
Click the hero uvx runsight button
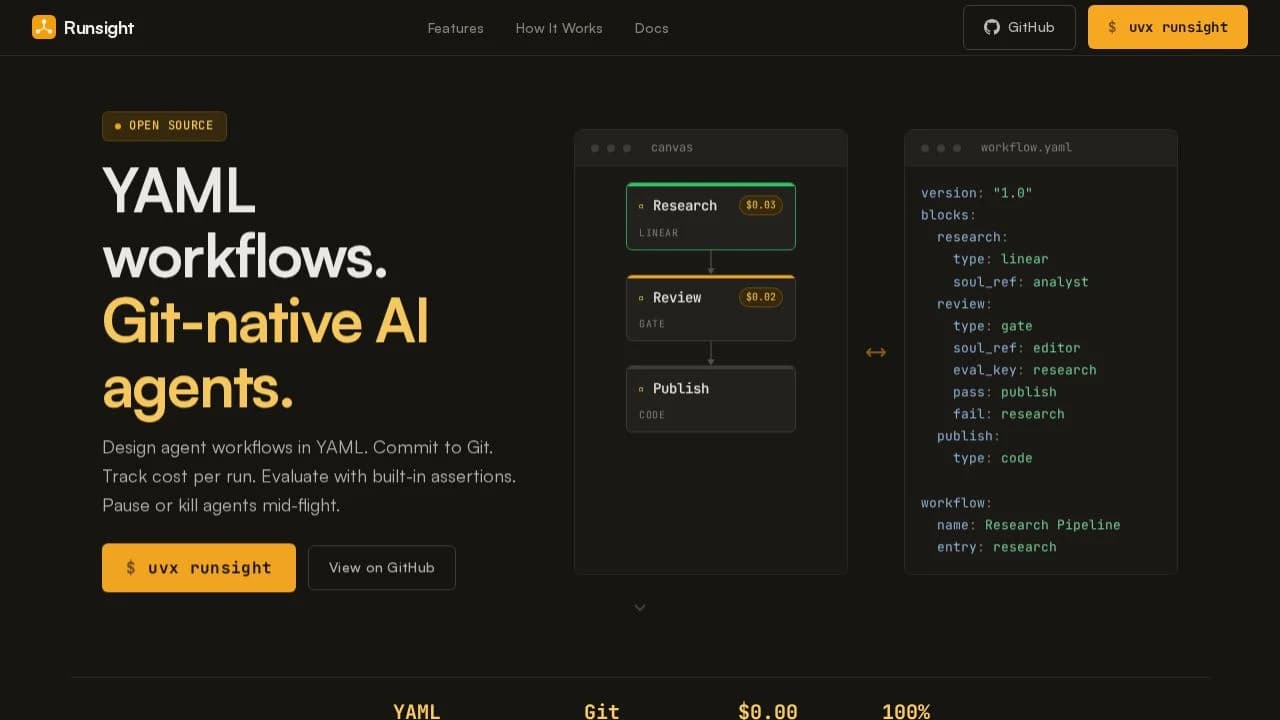click(199, 568)
